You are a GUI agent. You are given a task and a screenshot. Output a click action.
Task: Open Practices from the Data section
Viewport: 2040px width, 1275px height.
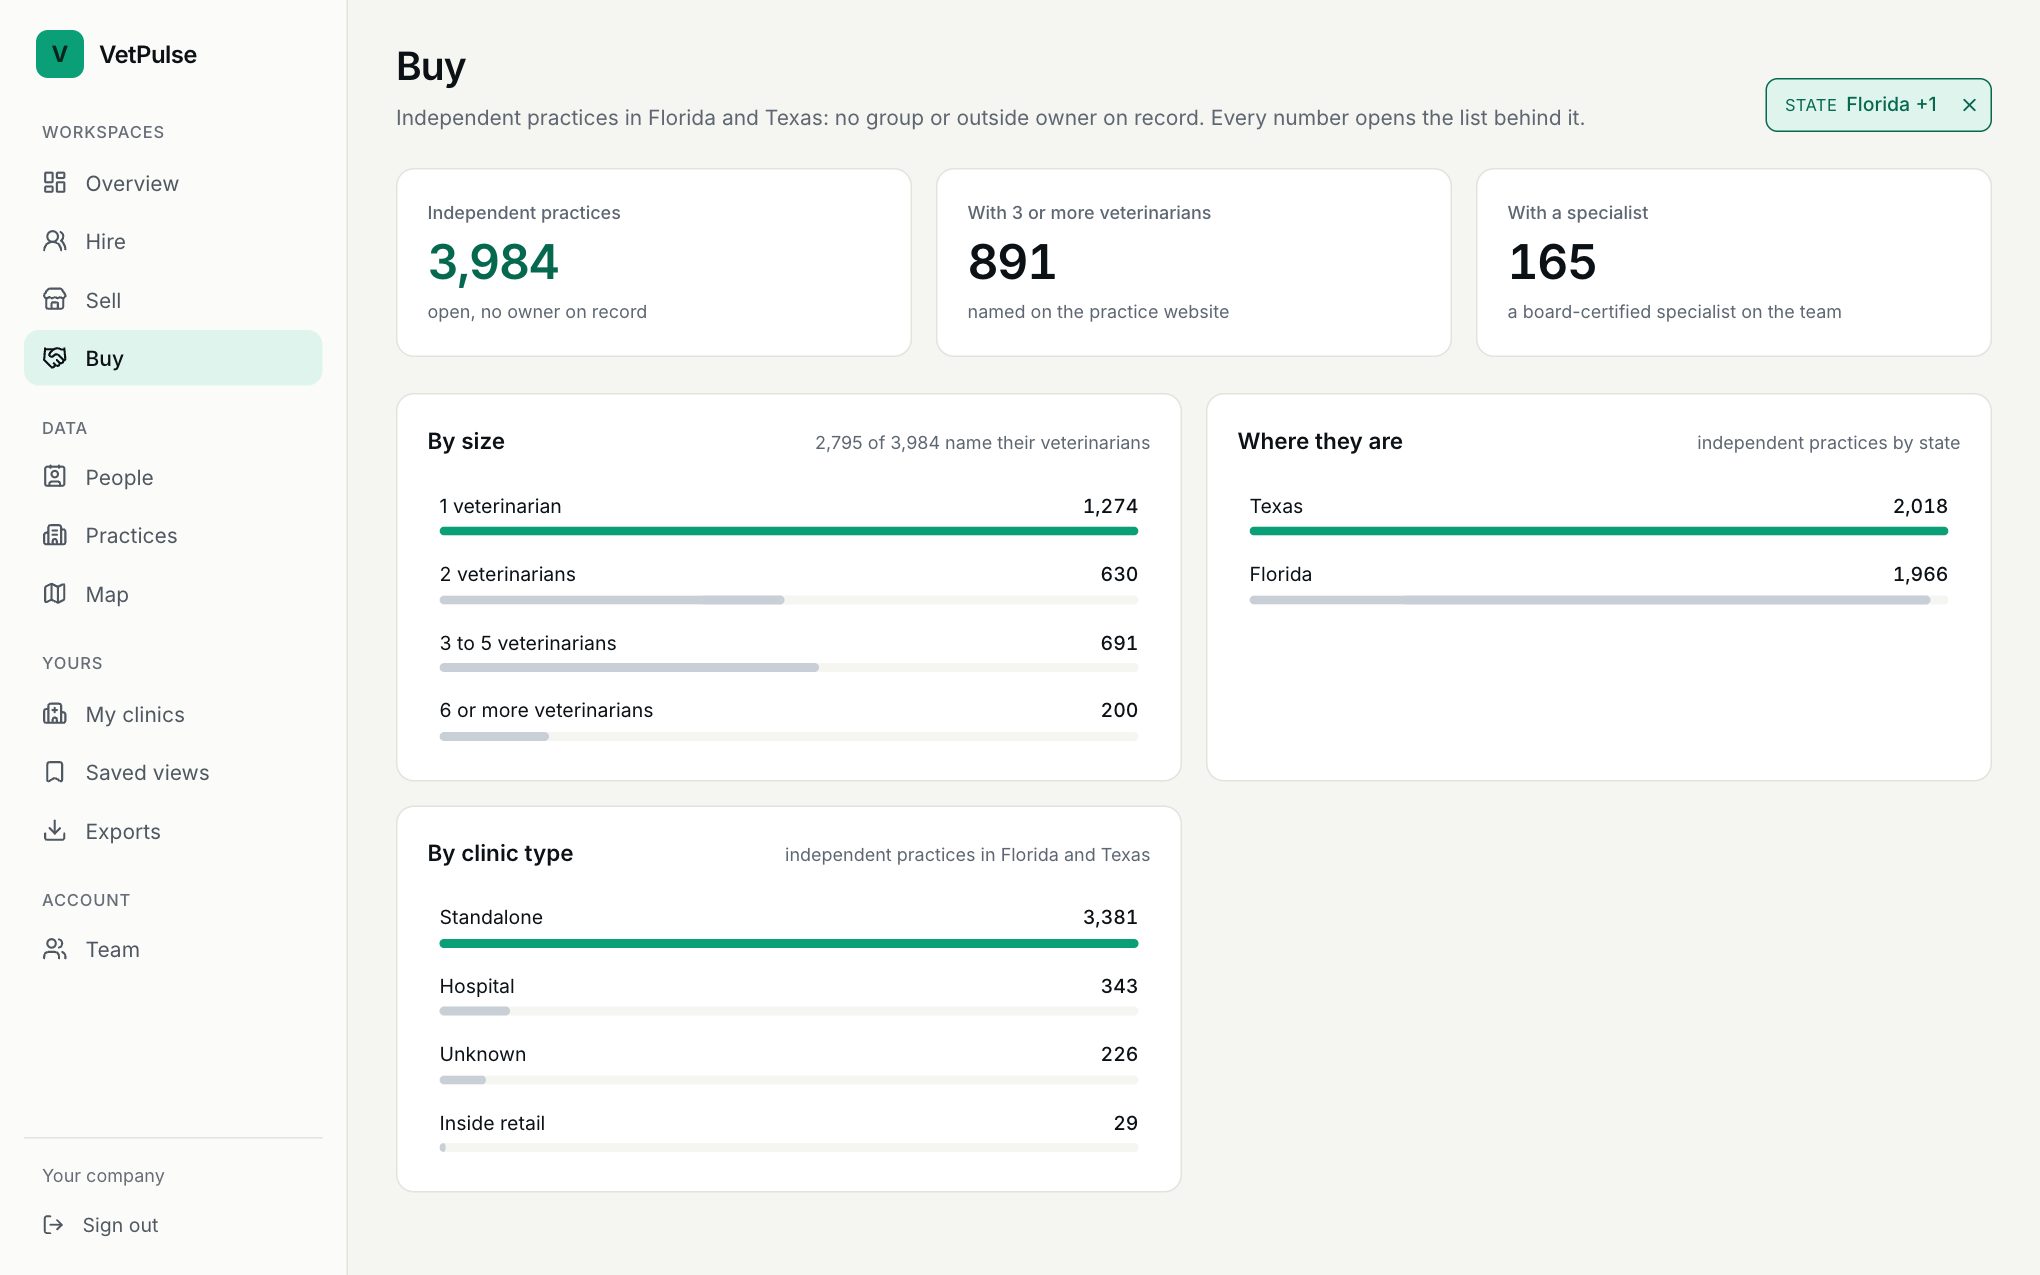(173, 535)
